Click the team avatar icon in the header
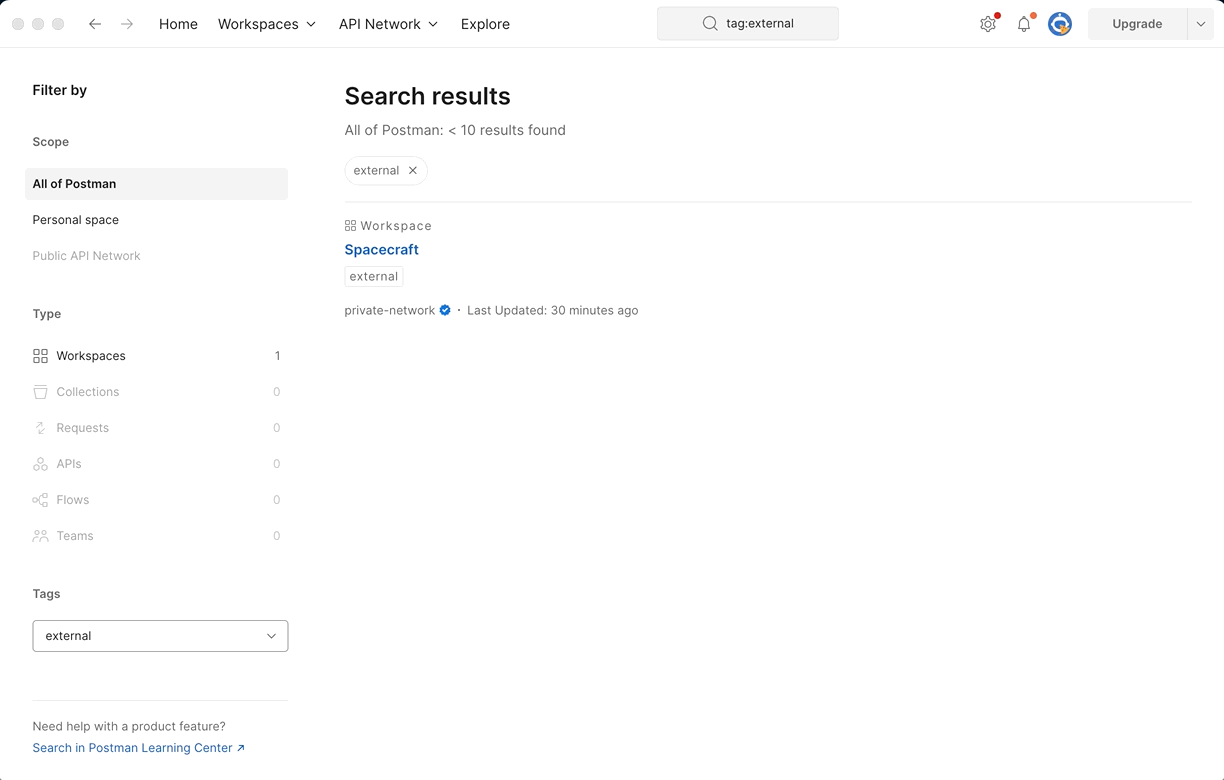The image size is (1224, 780). coord(1060,23)
